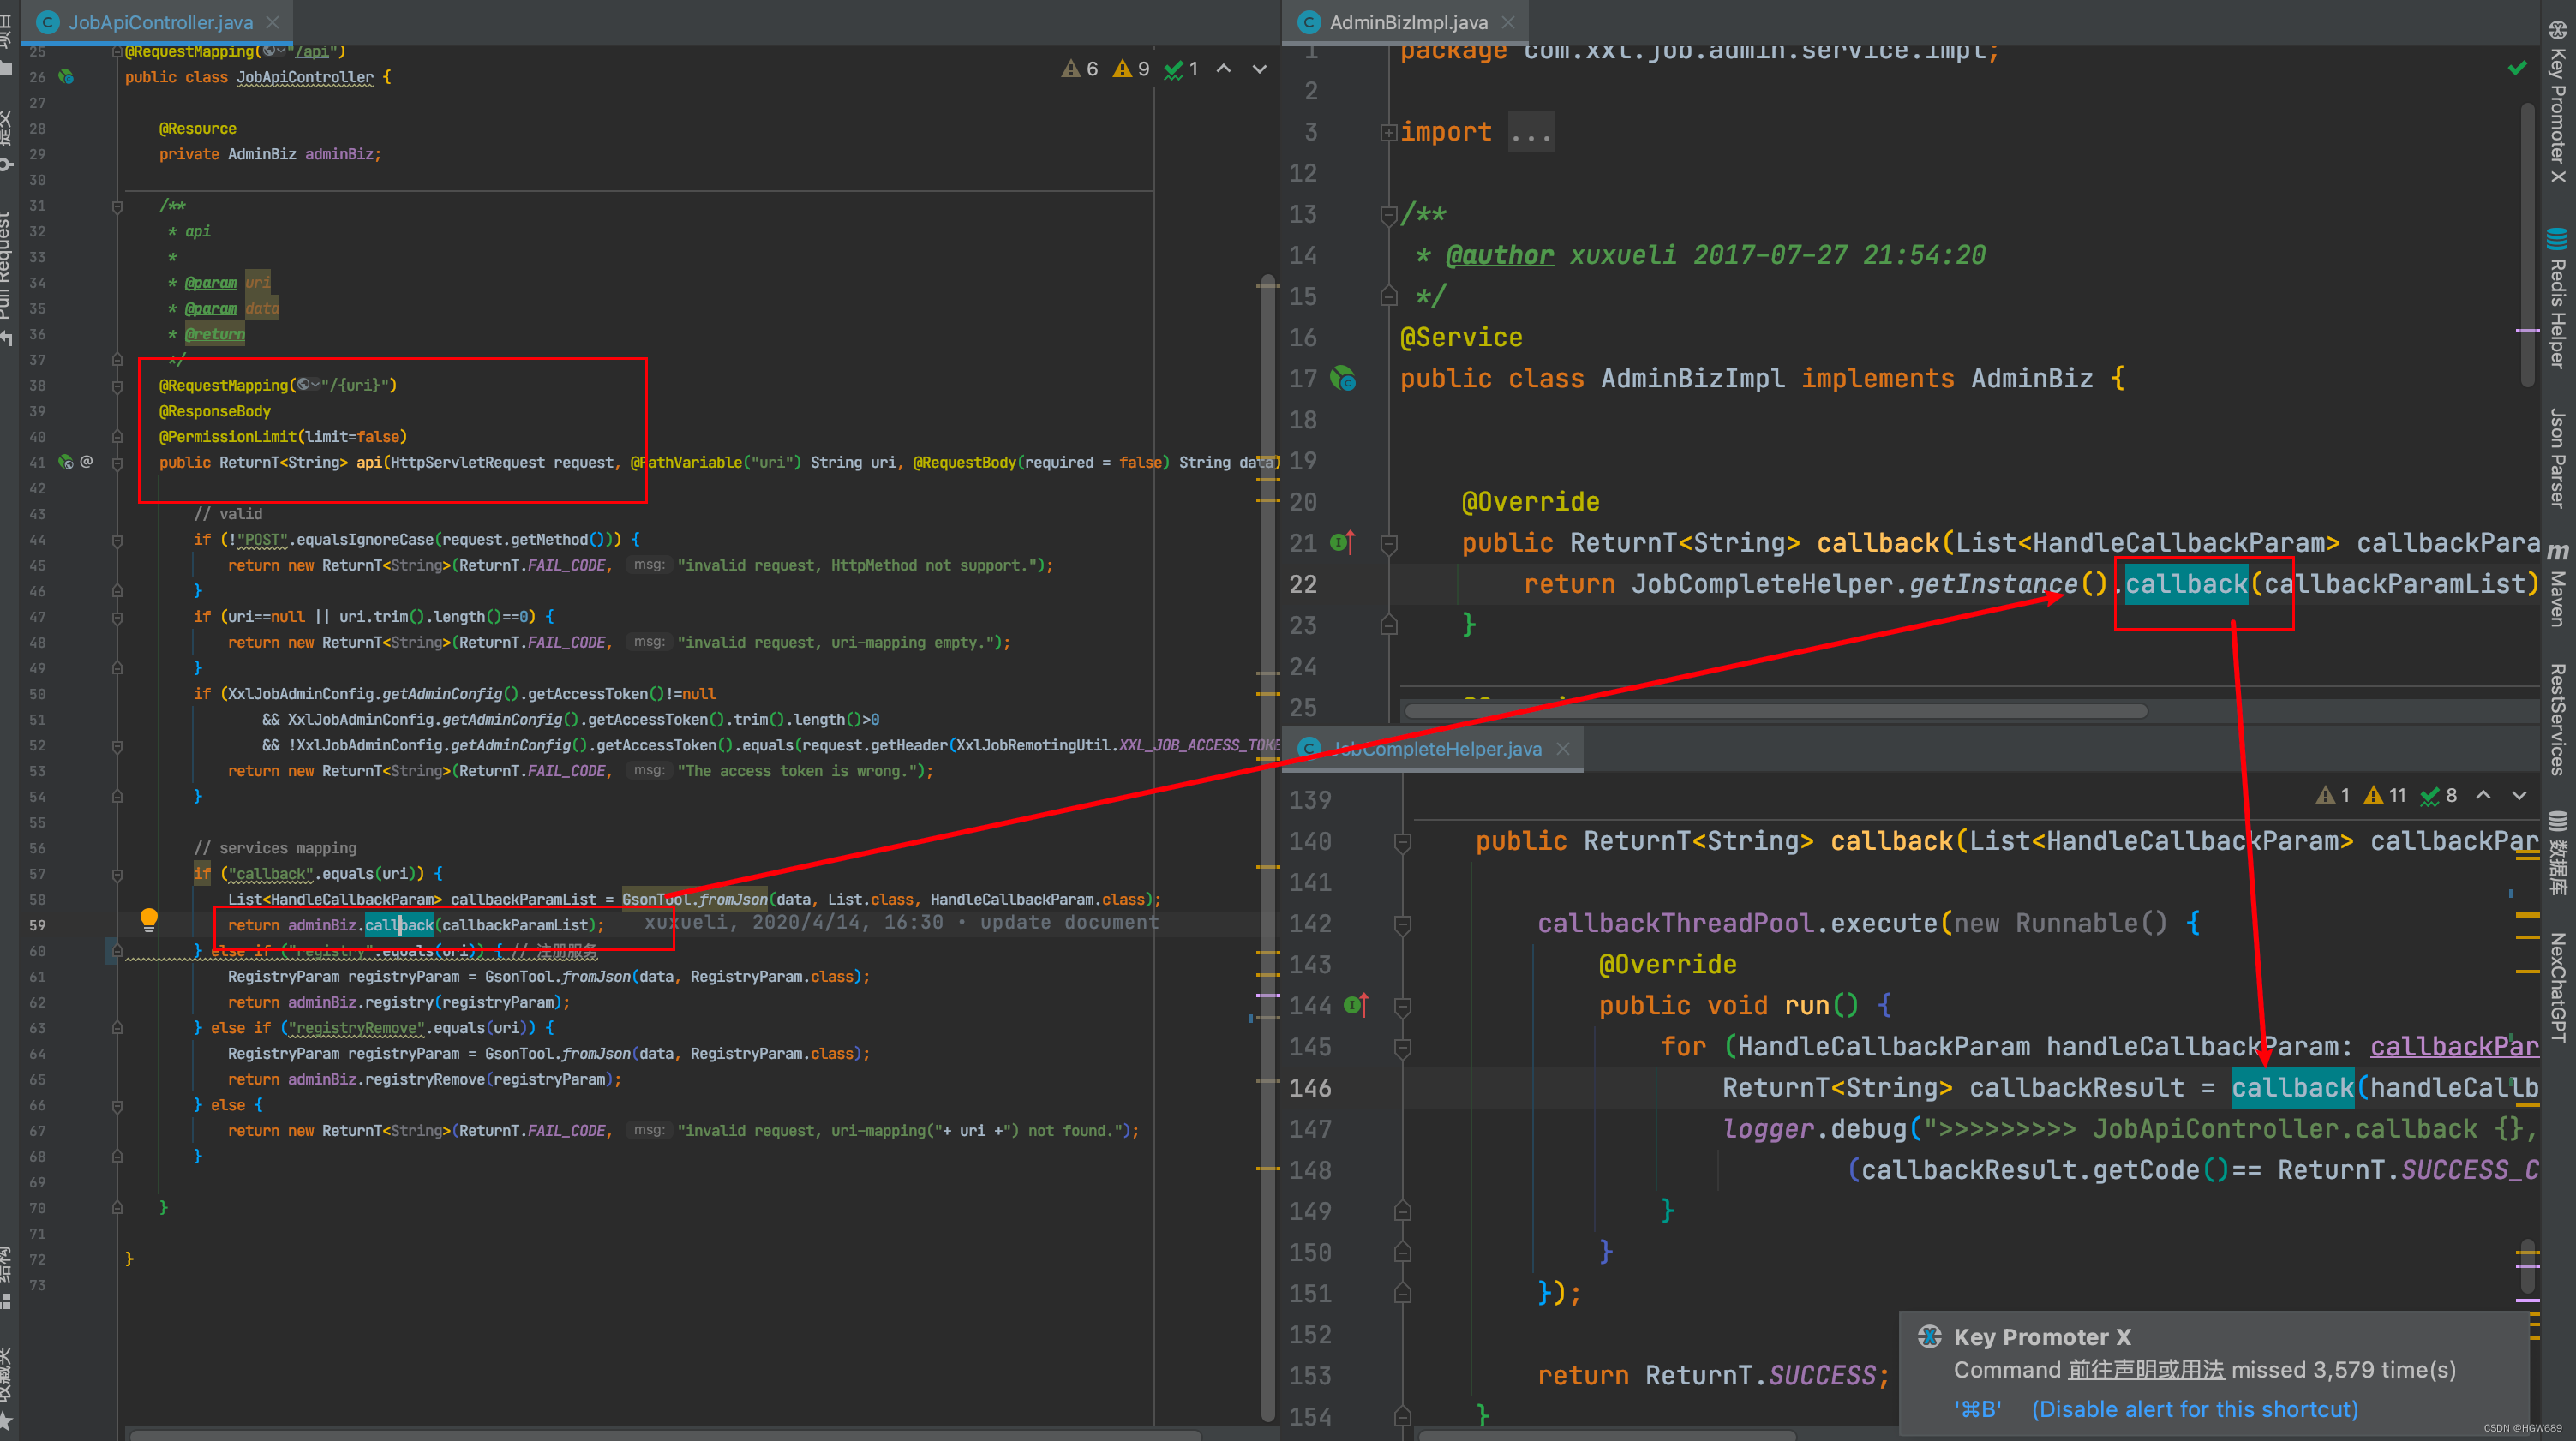Click the AdminBizImpl editor horizontal scrollbar
This screenshot has height=1441, width=2576.
1775,711
